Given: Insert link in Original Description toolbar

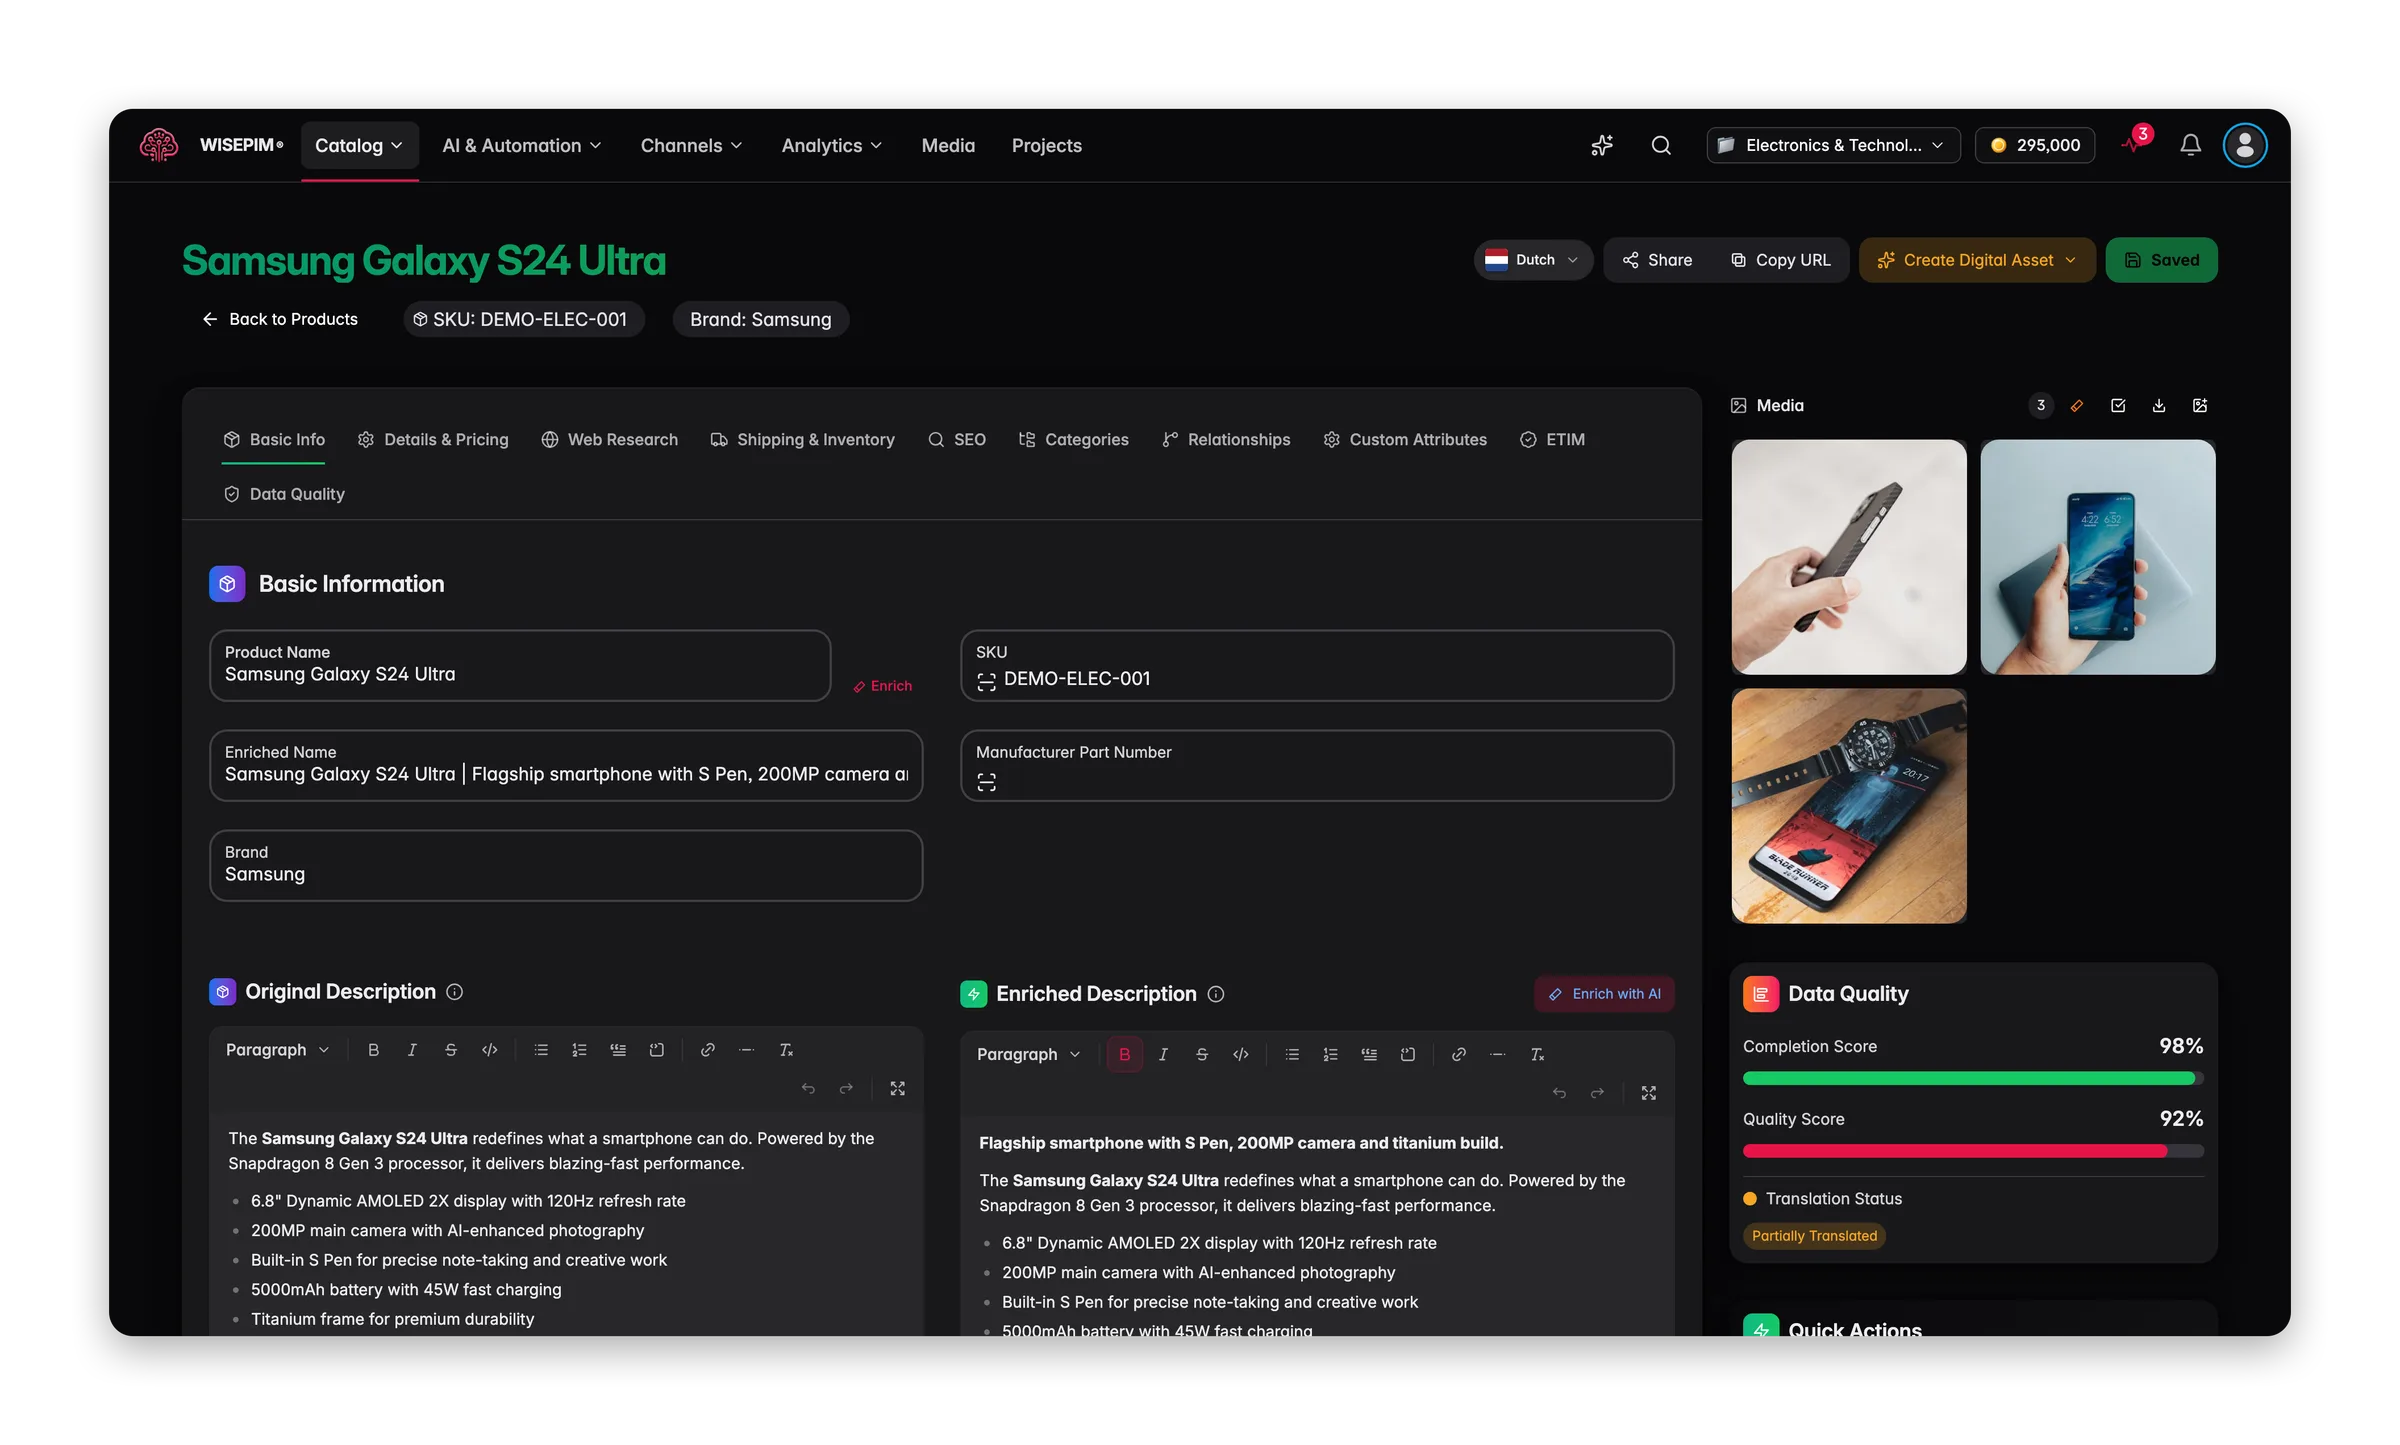Looking at the screenshot, I should click(x=707, y=1050).
